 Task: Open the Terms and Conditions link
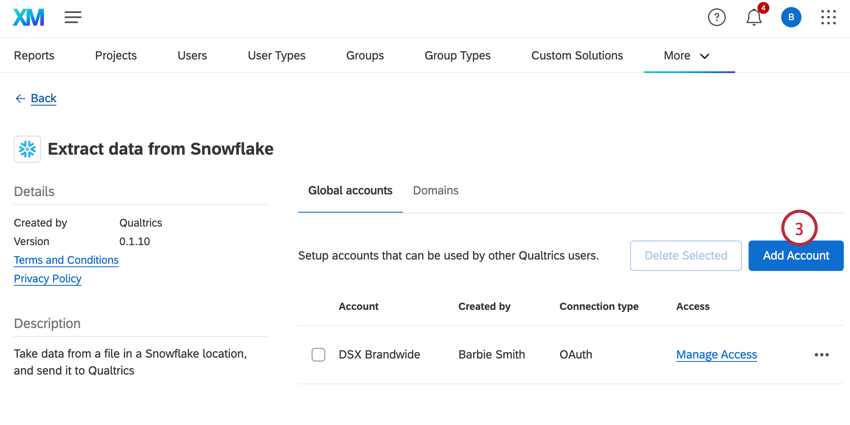tap(66, 260)
